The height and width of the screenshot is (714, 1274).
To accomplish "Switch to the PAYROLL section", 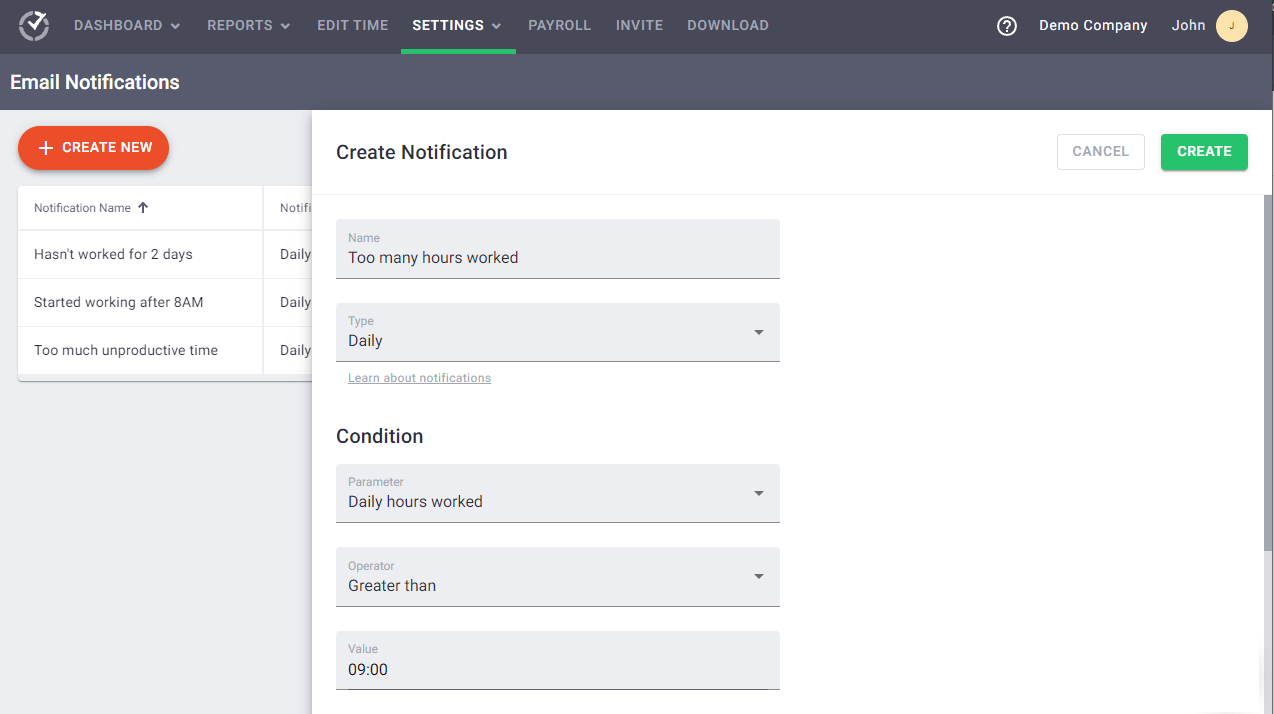I will [x=559, y=25].
